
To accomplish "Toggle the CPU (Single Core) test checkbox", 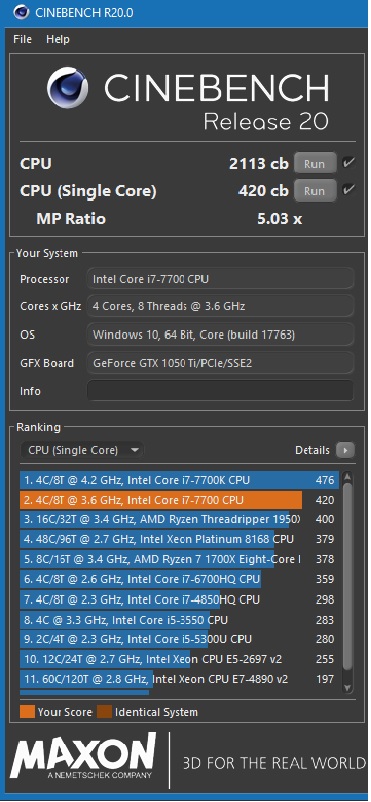I will [x=348, y=190].
